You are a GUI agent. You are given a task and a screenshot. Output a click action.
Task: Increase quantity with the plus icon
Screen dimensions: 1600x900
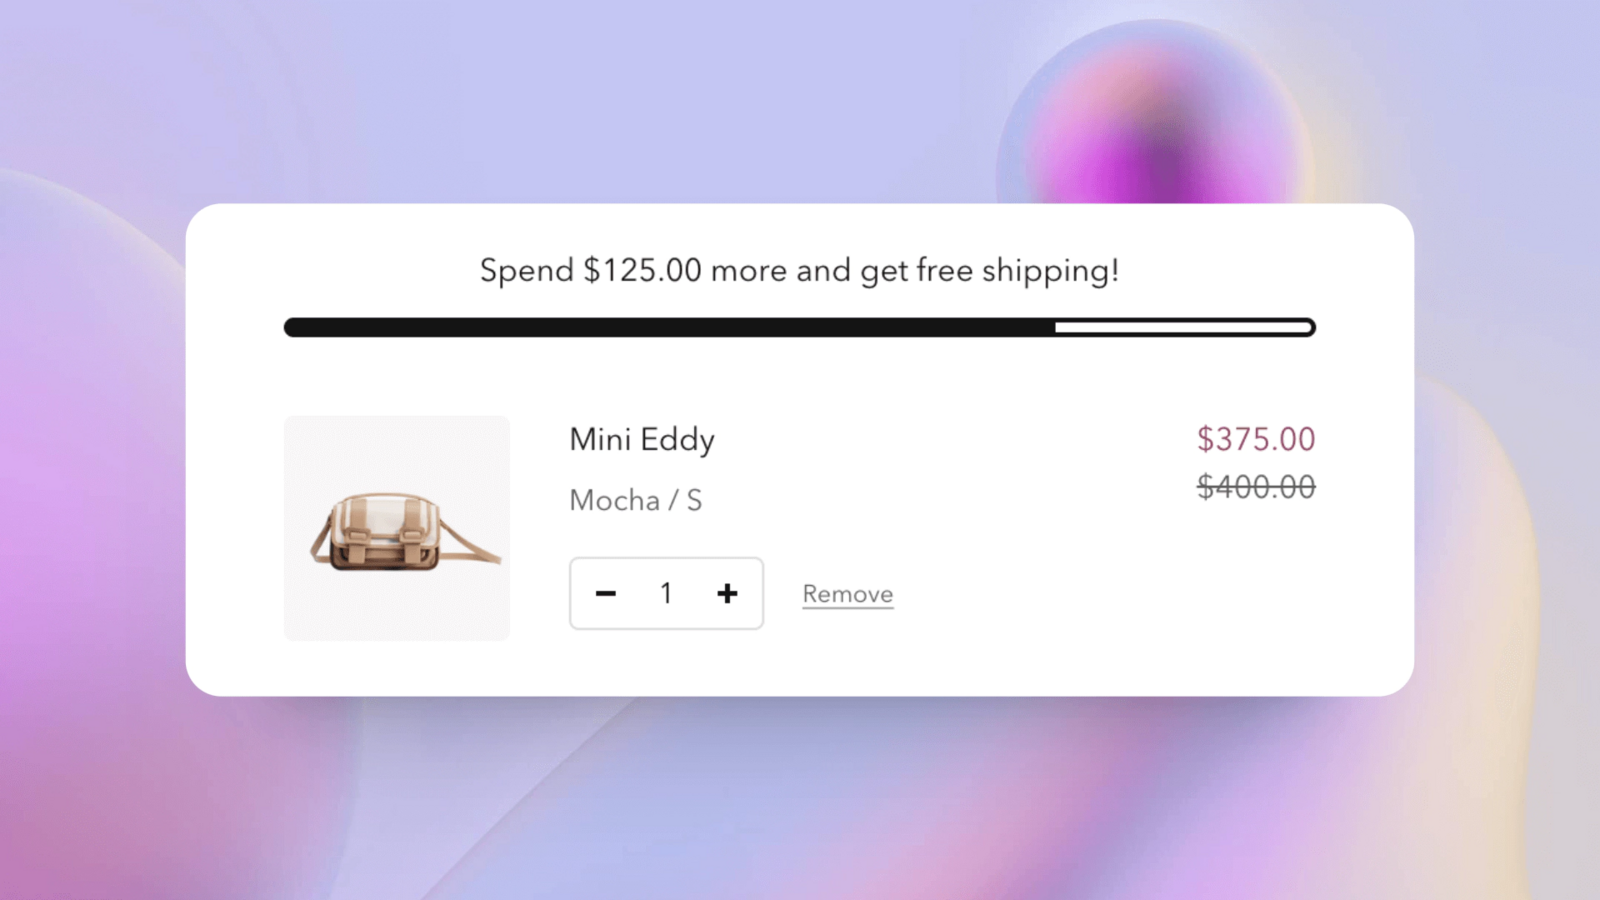click(x=727, y=594)
